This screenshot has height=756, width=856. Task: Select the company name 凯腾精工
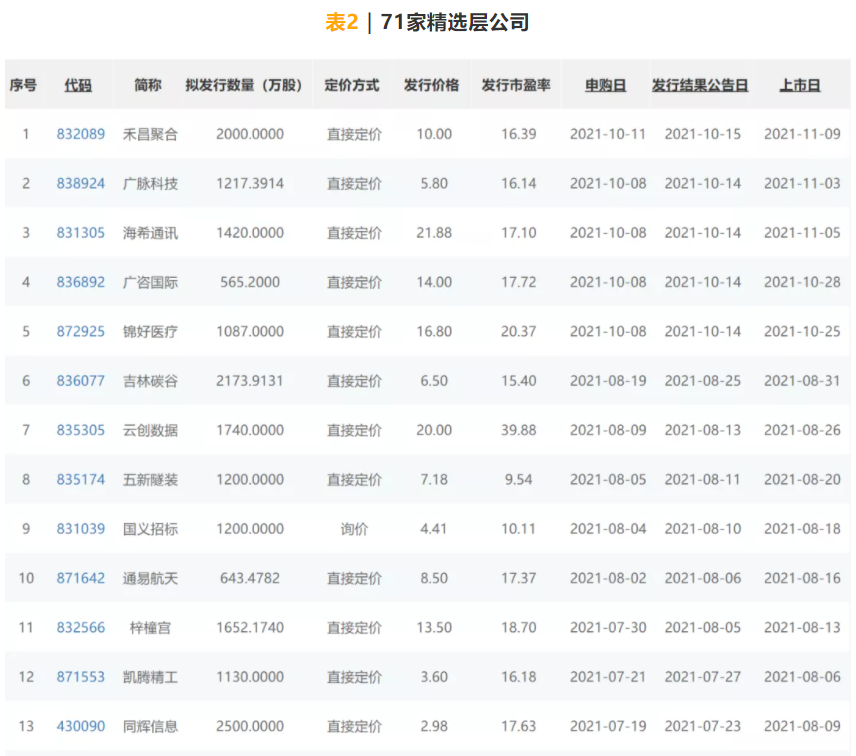150,677
